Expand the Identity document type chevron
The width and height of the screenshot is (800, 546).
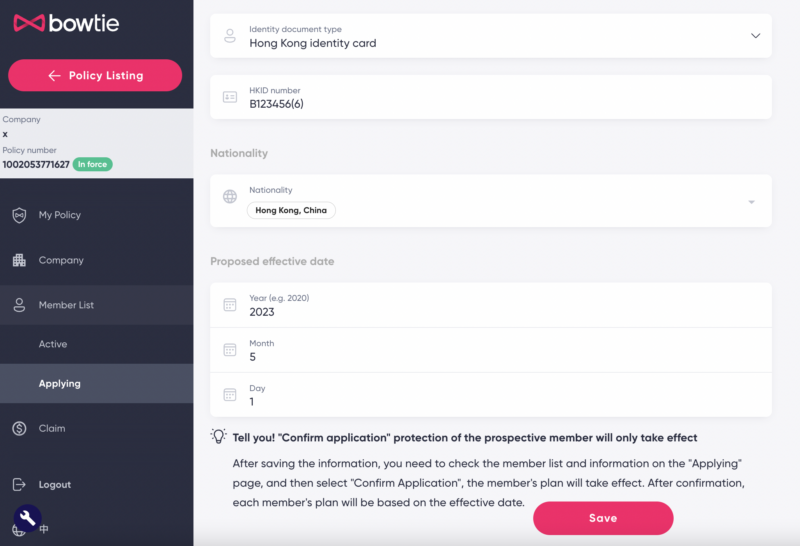755,36
